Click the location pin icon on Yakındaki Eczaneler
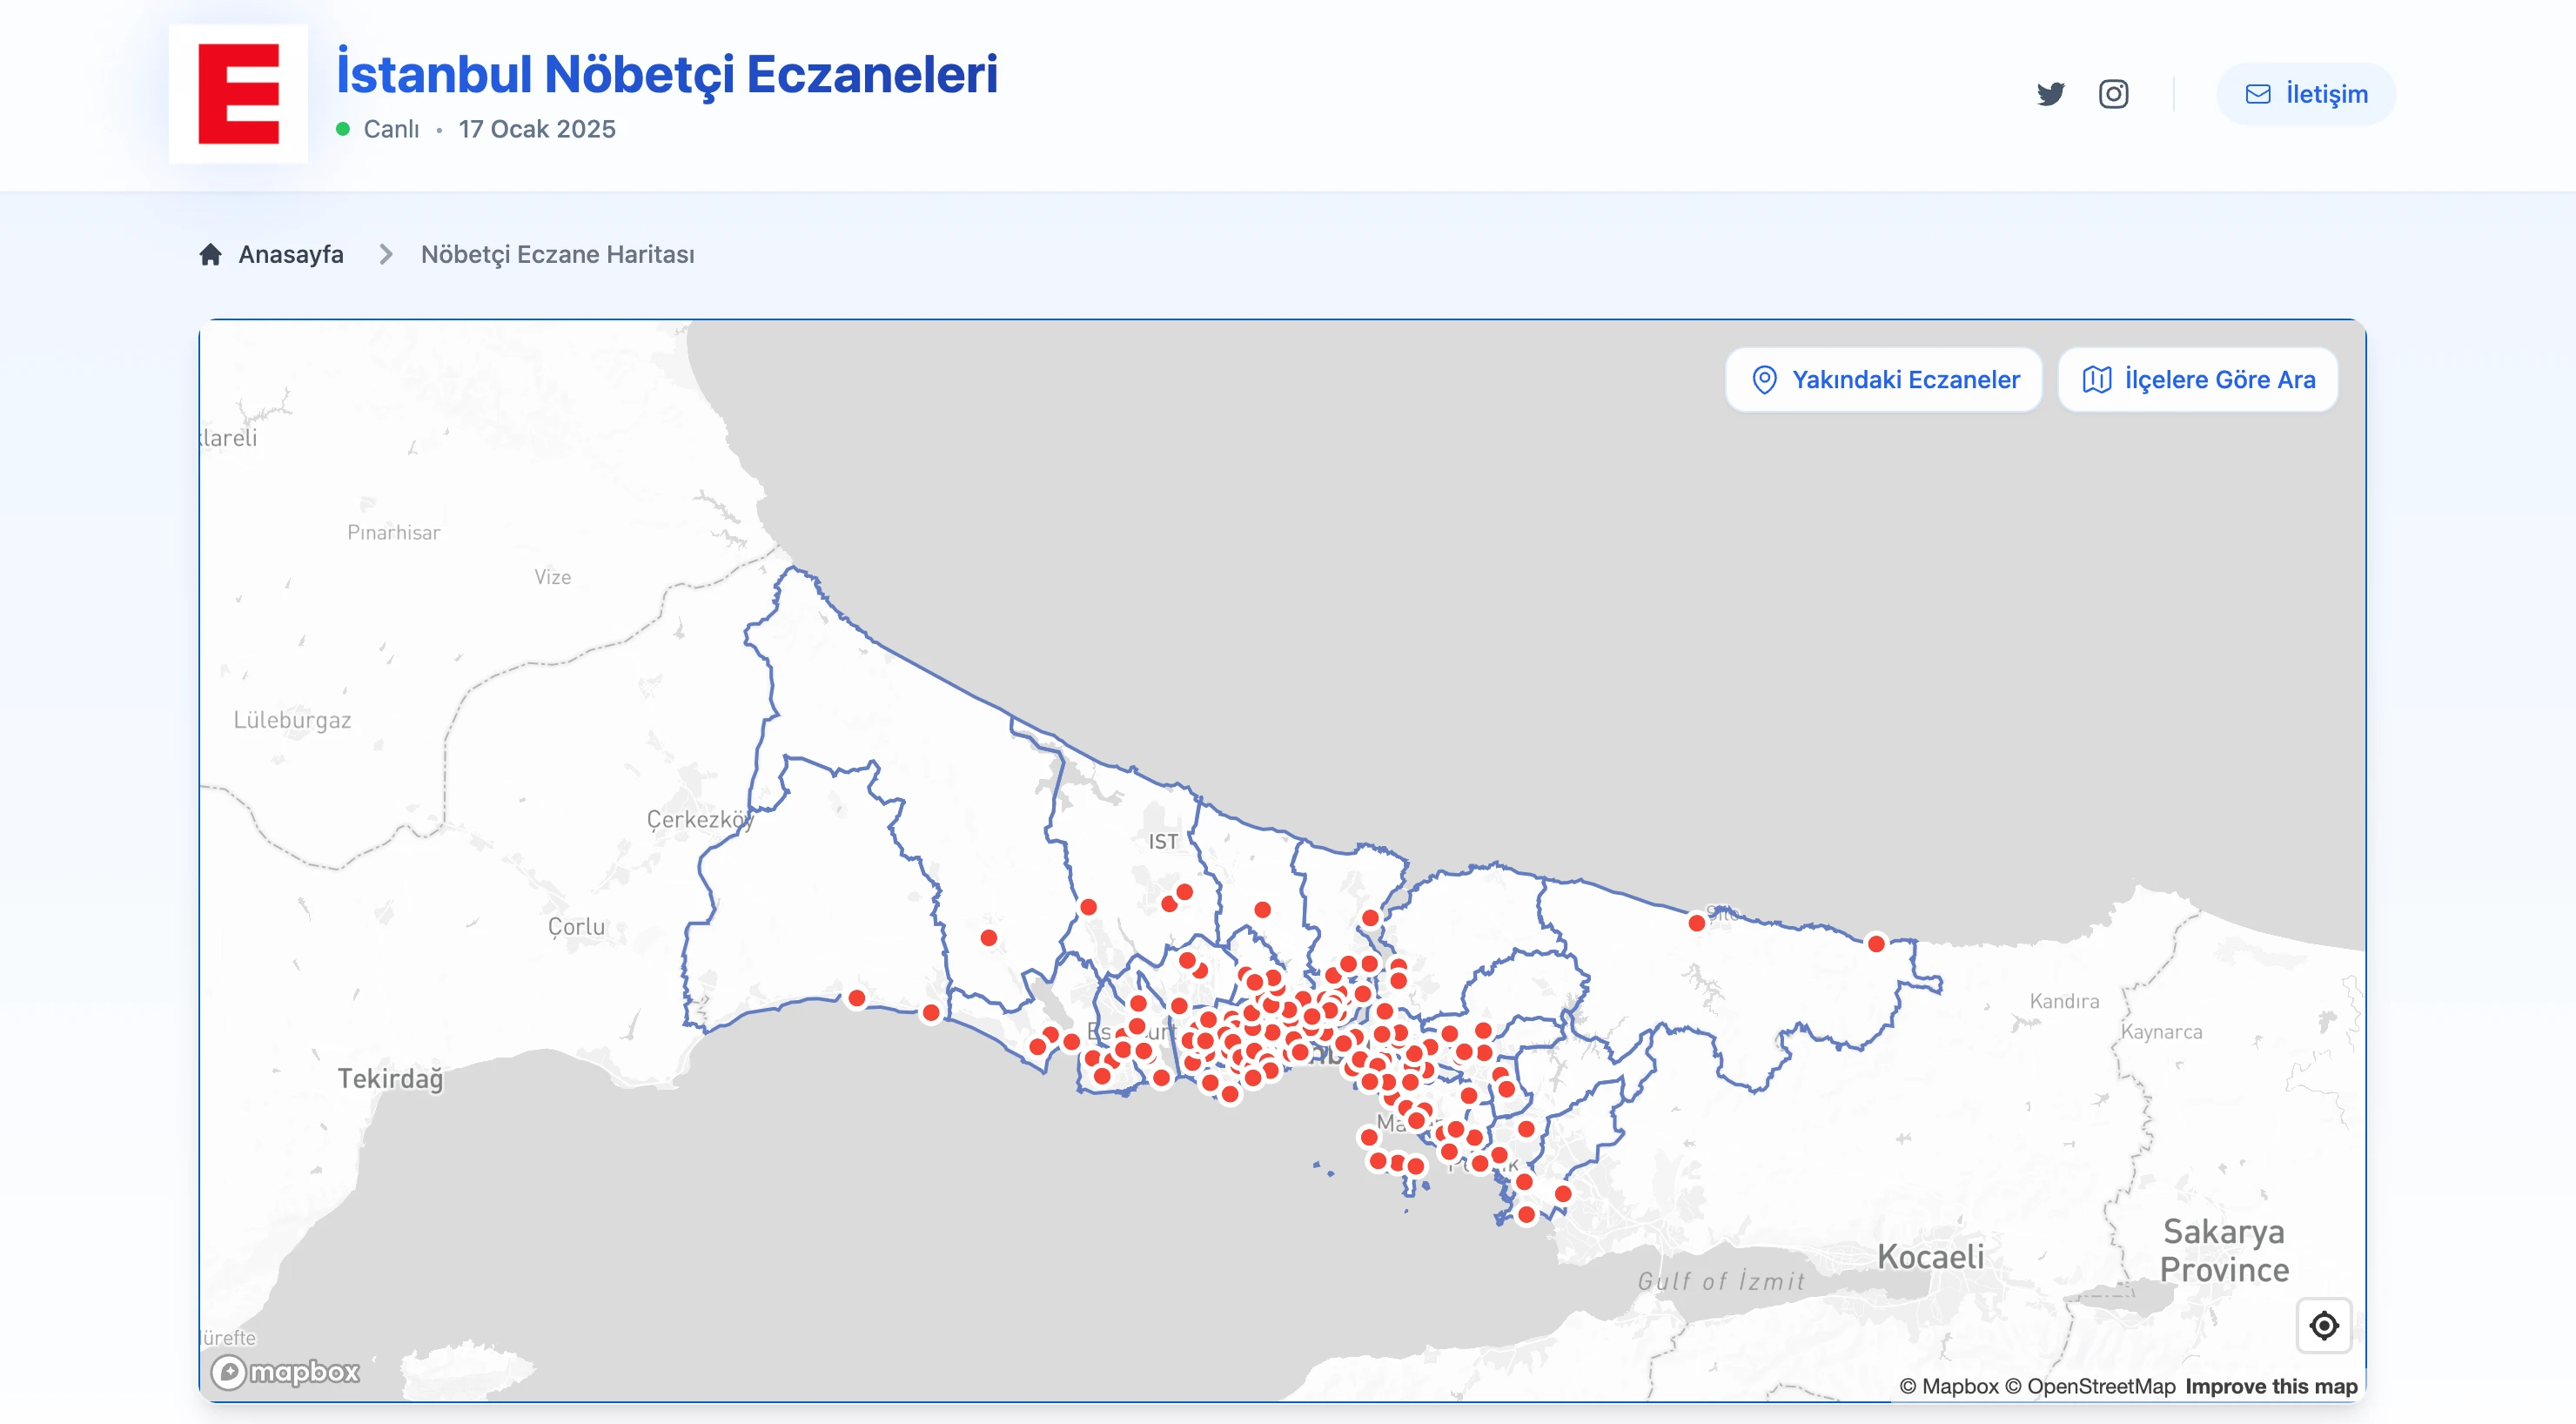Image resolution: width=2576 pixels, height=1424 pixels. pos(1763,380)
